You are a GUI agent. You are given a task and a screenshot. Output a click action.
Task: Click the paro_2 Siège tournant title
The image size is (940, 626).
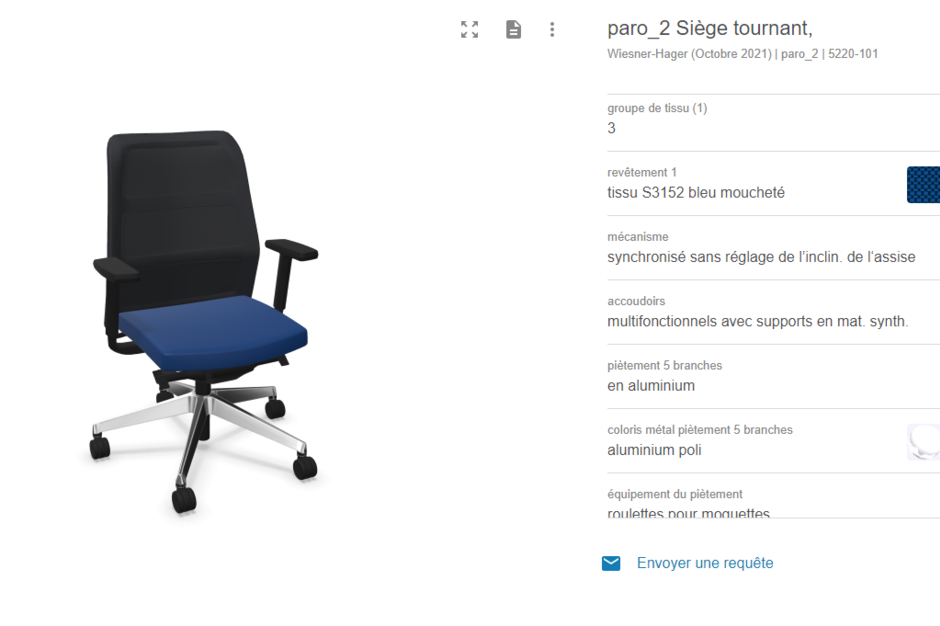click(710, 28)
